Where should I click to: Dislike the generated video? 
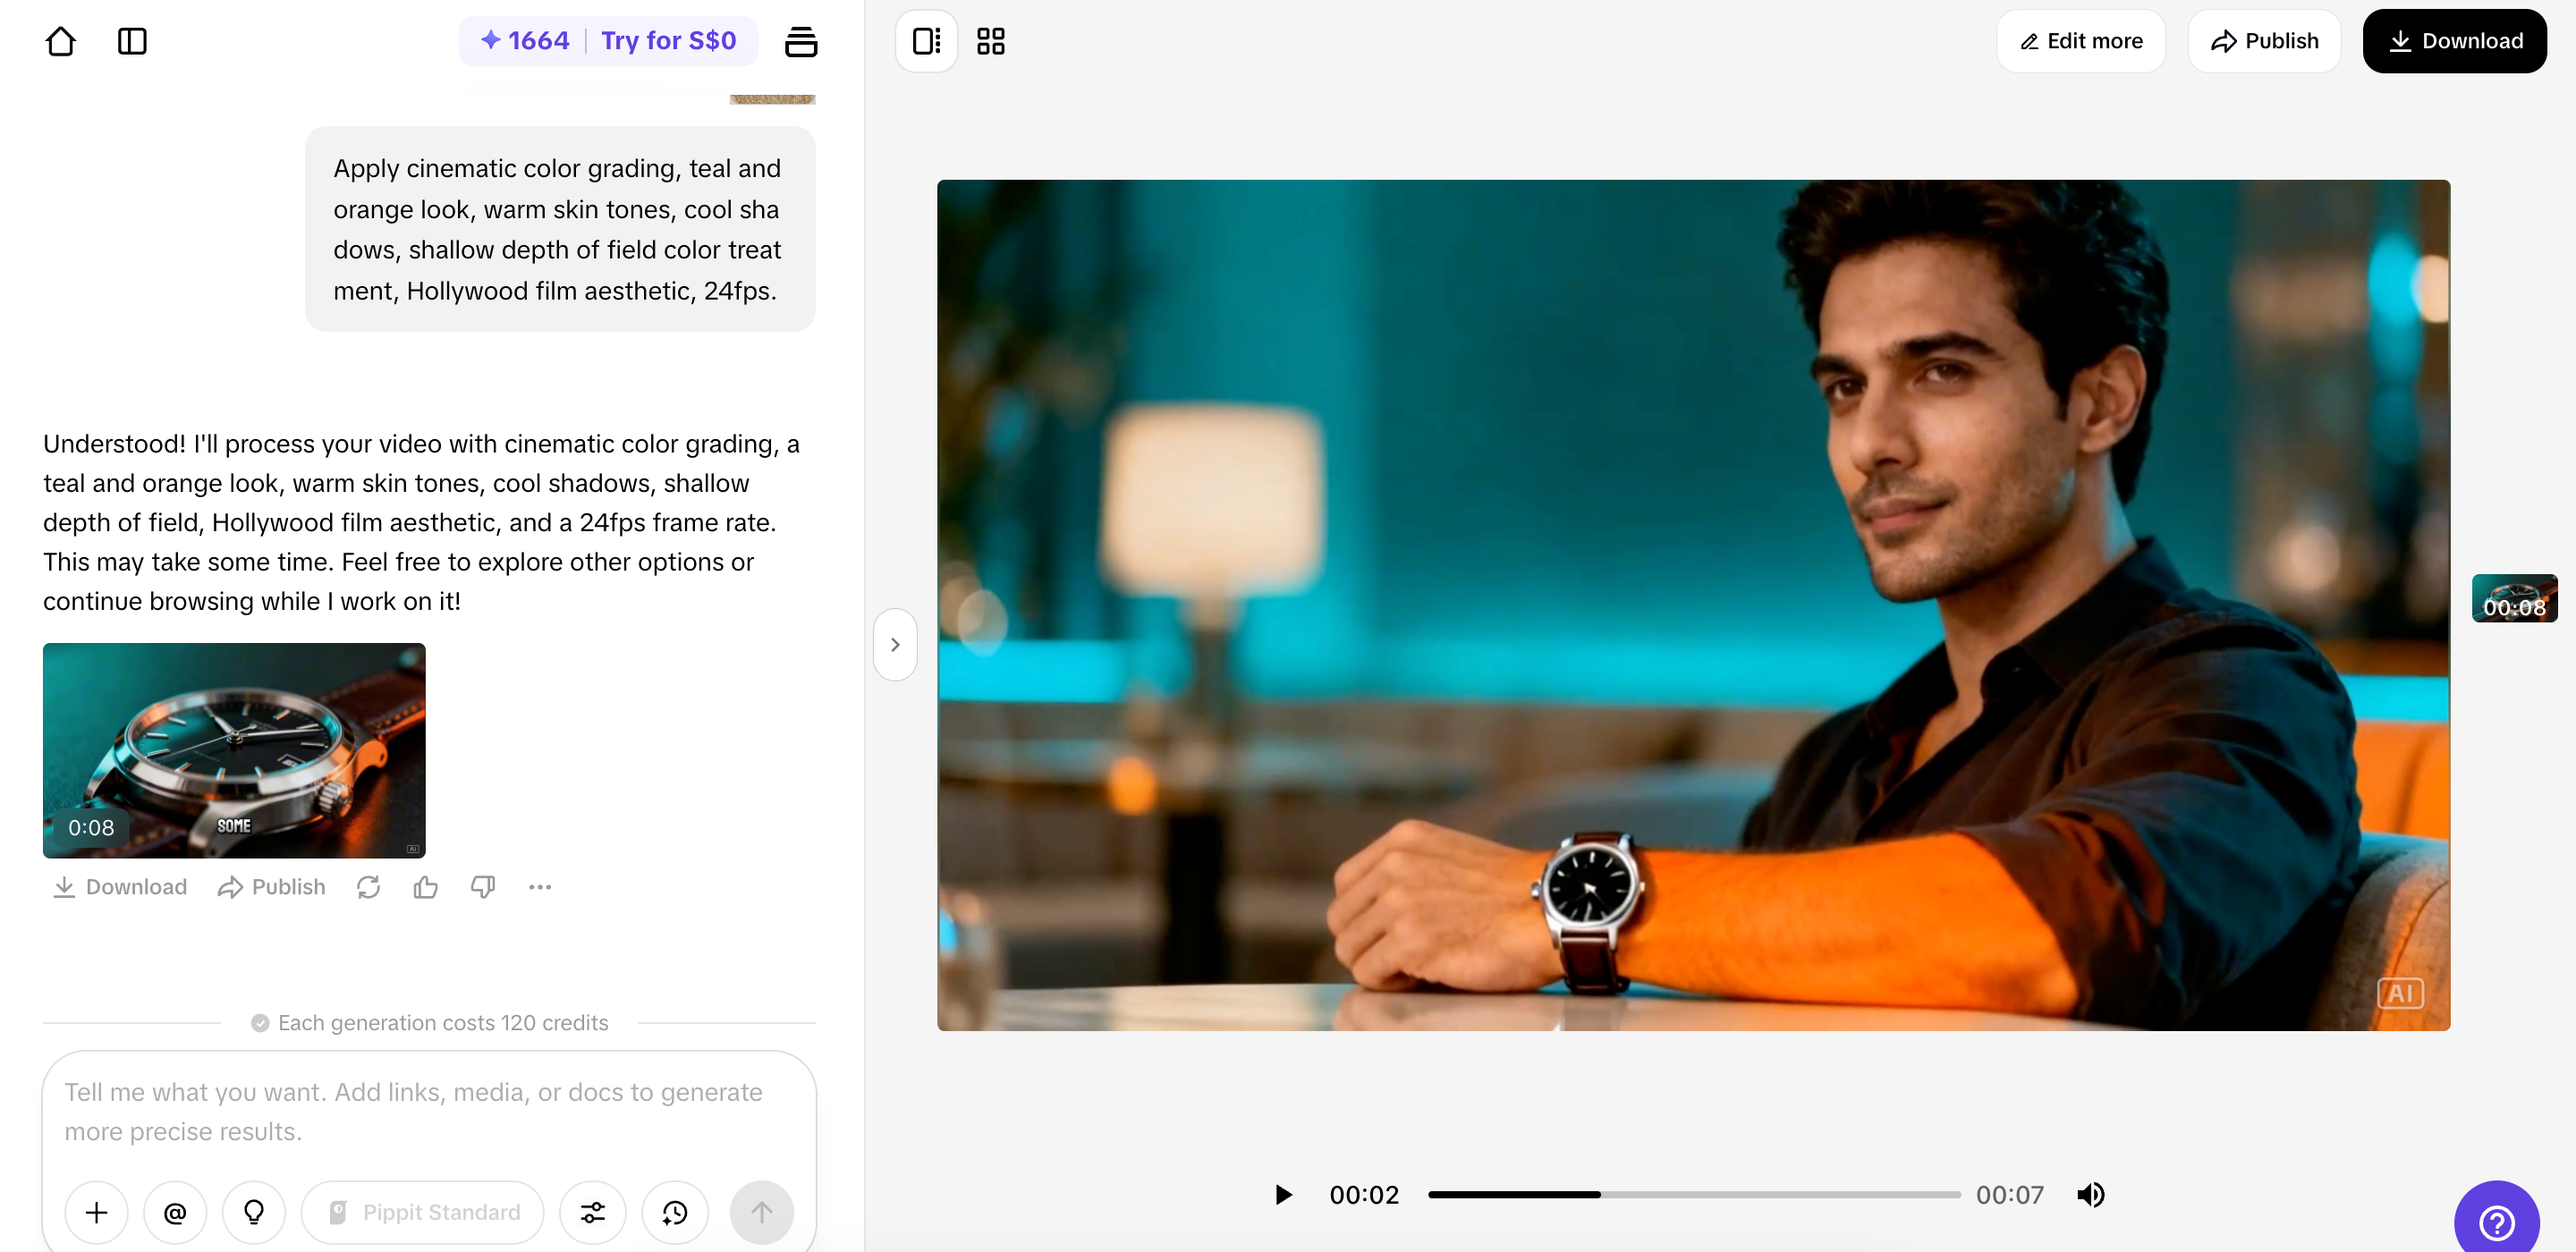click(483, 887)
